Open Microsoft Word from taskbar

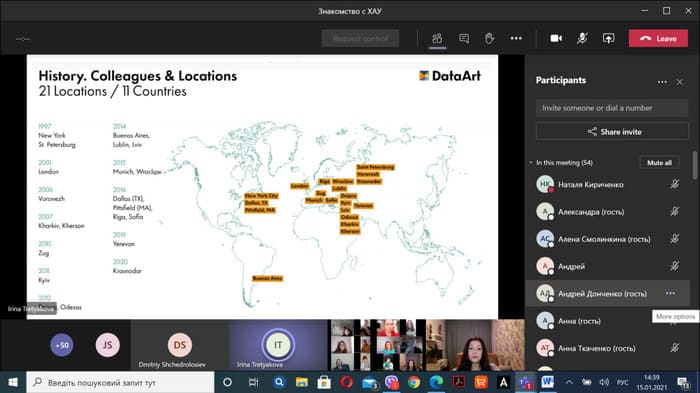pyautogui.click(x=548, y=382)
